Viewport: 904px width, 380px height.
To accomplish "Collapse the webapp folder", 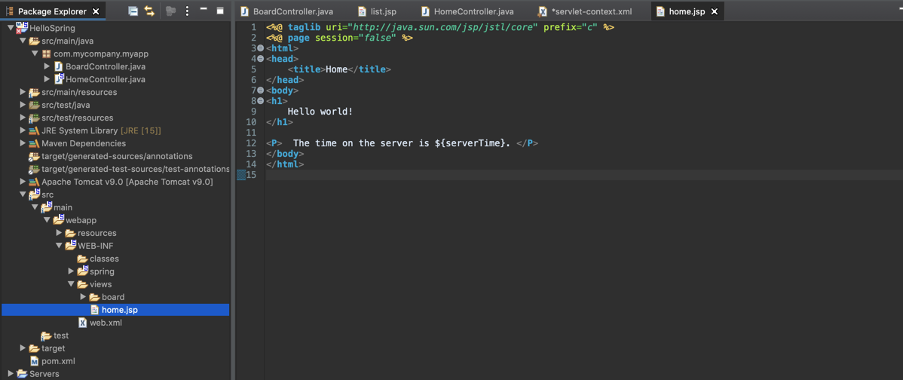I will coord(47,220).
